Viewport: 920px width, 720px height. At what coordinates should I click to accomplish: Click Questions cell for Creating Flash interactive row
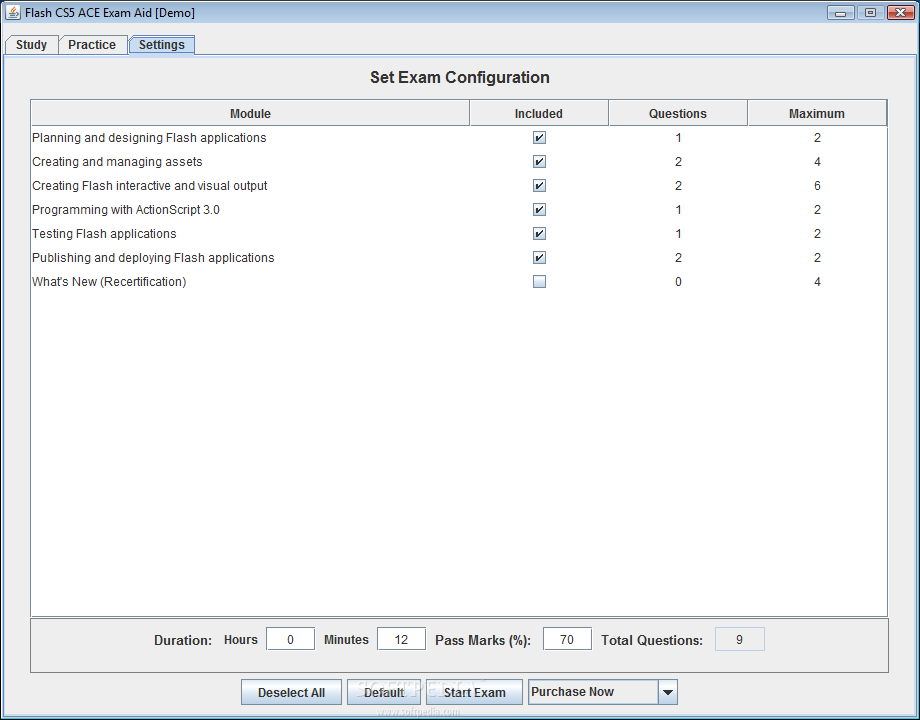pos(678,185)
